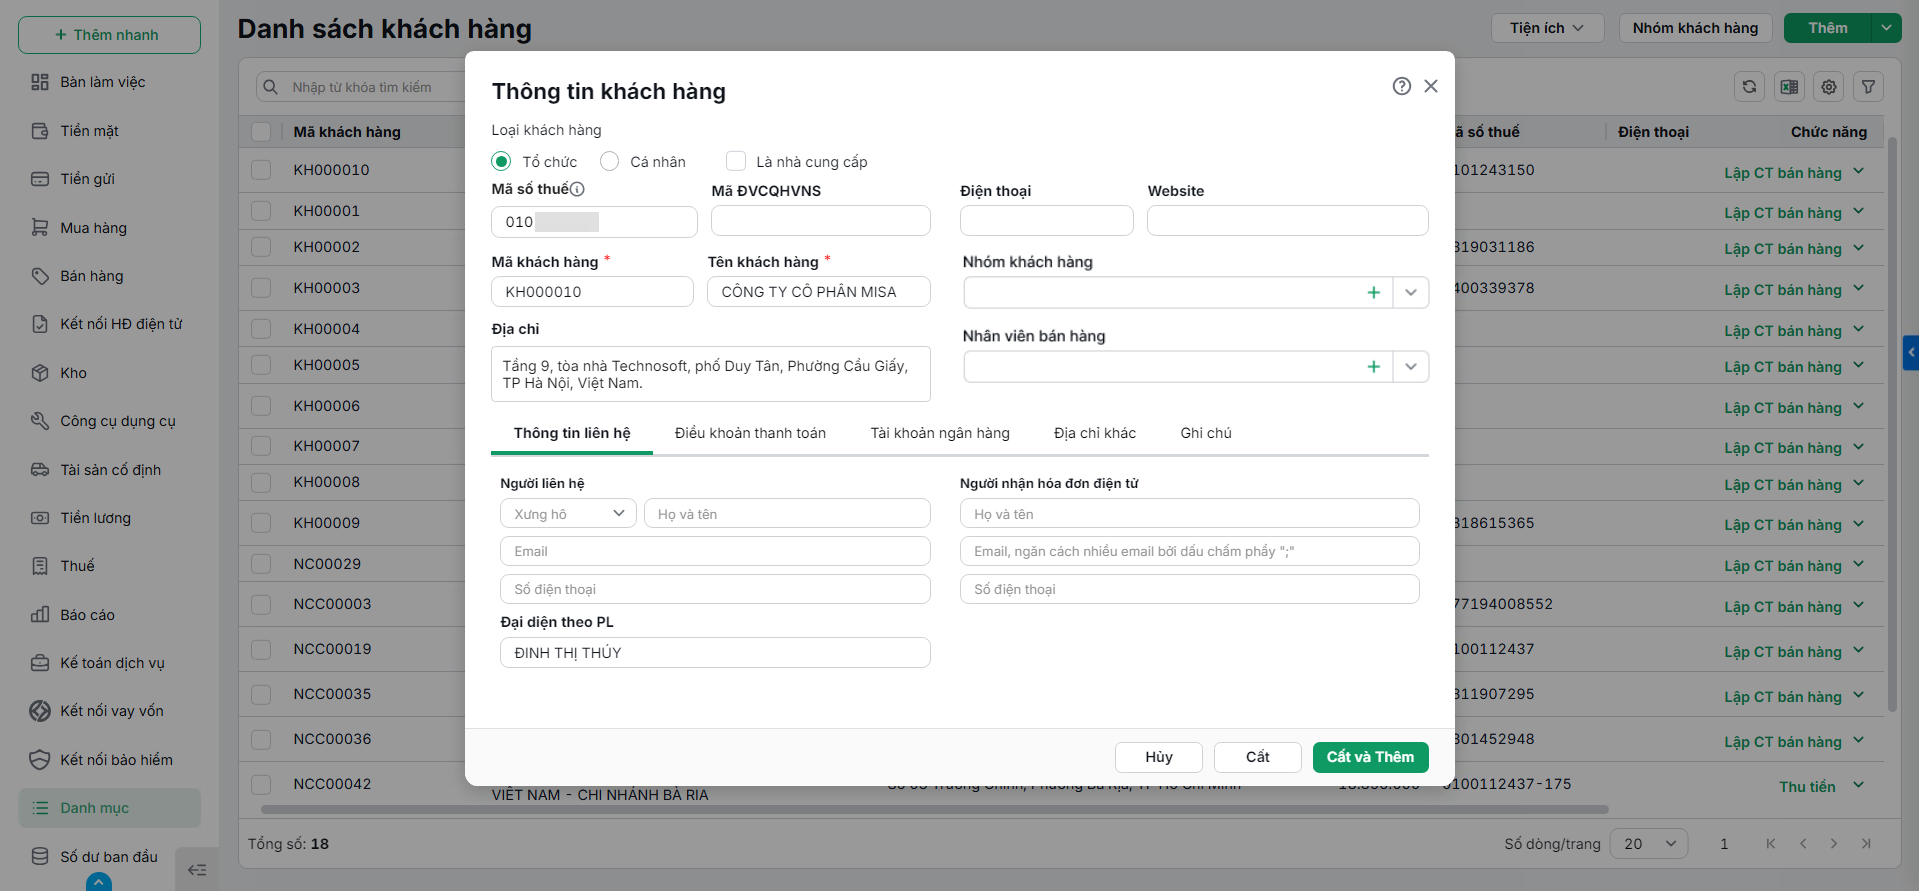Click the Cất button
This screenshot has width=1919, height=891.
pyautogui.click(x=1258, y=757)
